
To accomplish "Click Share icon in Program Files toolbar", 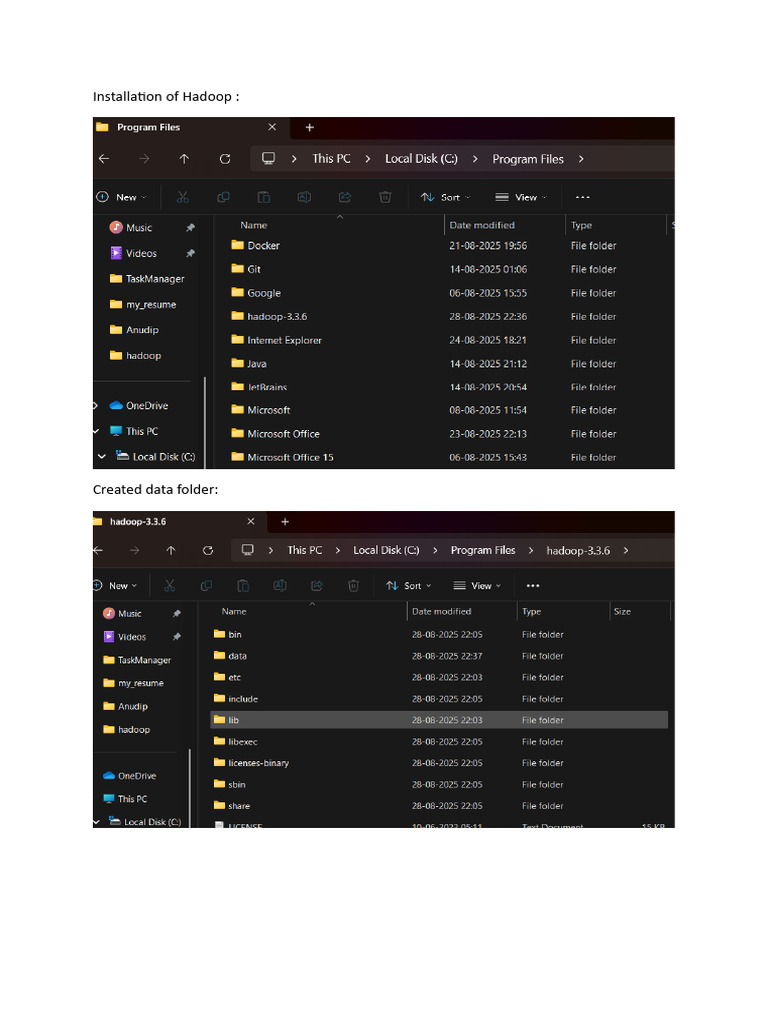I will tap(345, 197).
